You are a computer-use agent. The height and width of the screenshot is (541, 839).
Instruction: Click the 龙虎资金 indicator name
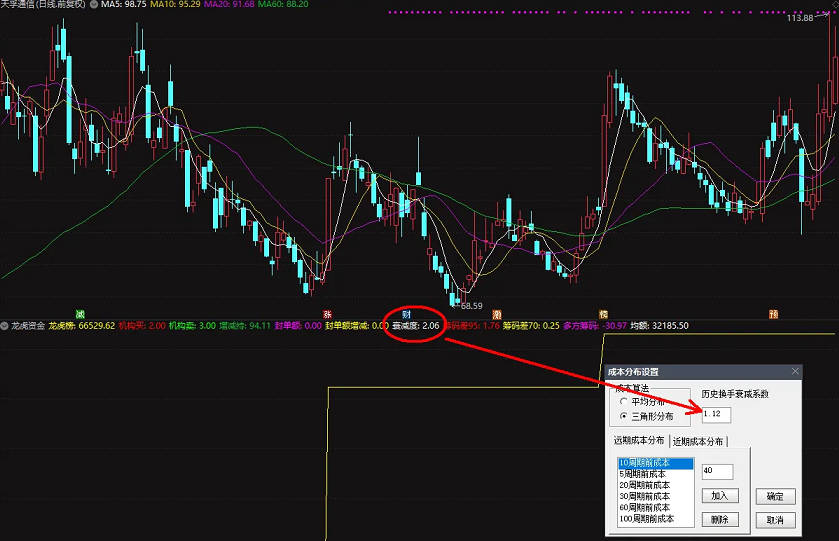(x=28, y=325)
